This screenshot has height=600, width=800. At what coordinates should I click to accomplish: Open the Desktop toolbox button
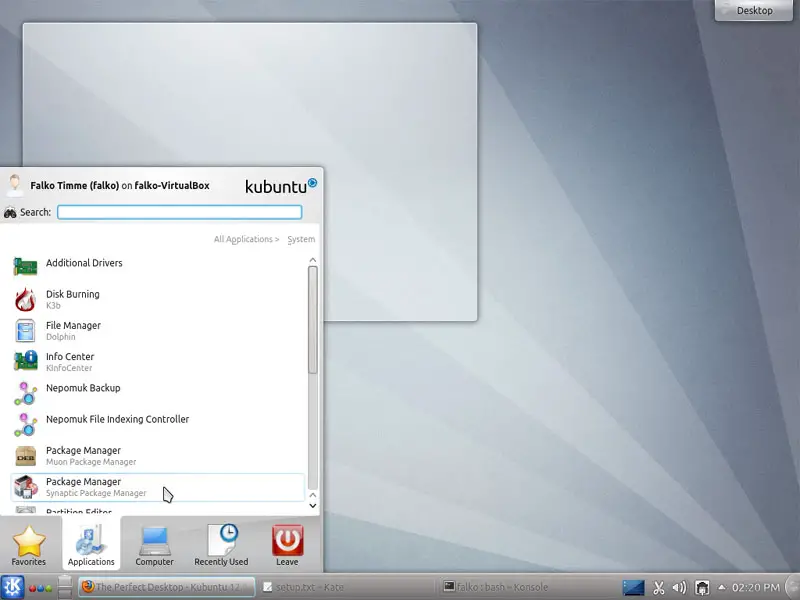pos(754,10)
